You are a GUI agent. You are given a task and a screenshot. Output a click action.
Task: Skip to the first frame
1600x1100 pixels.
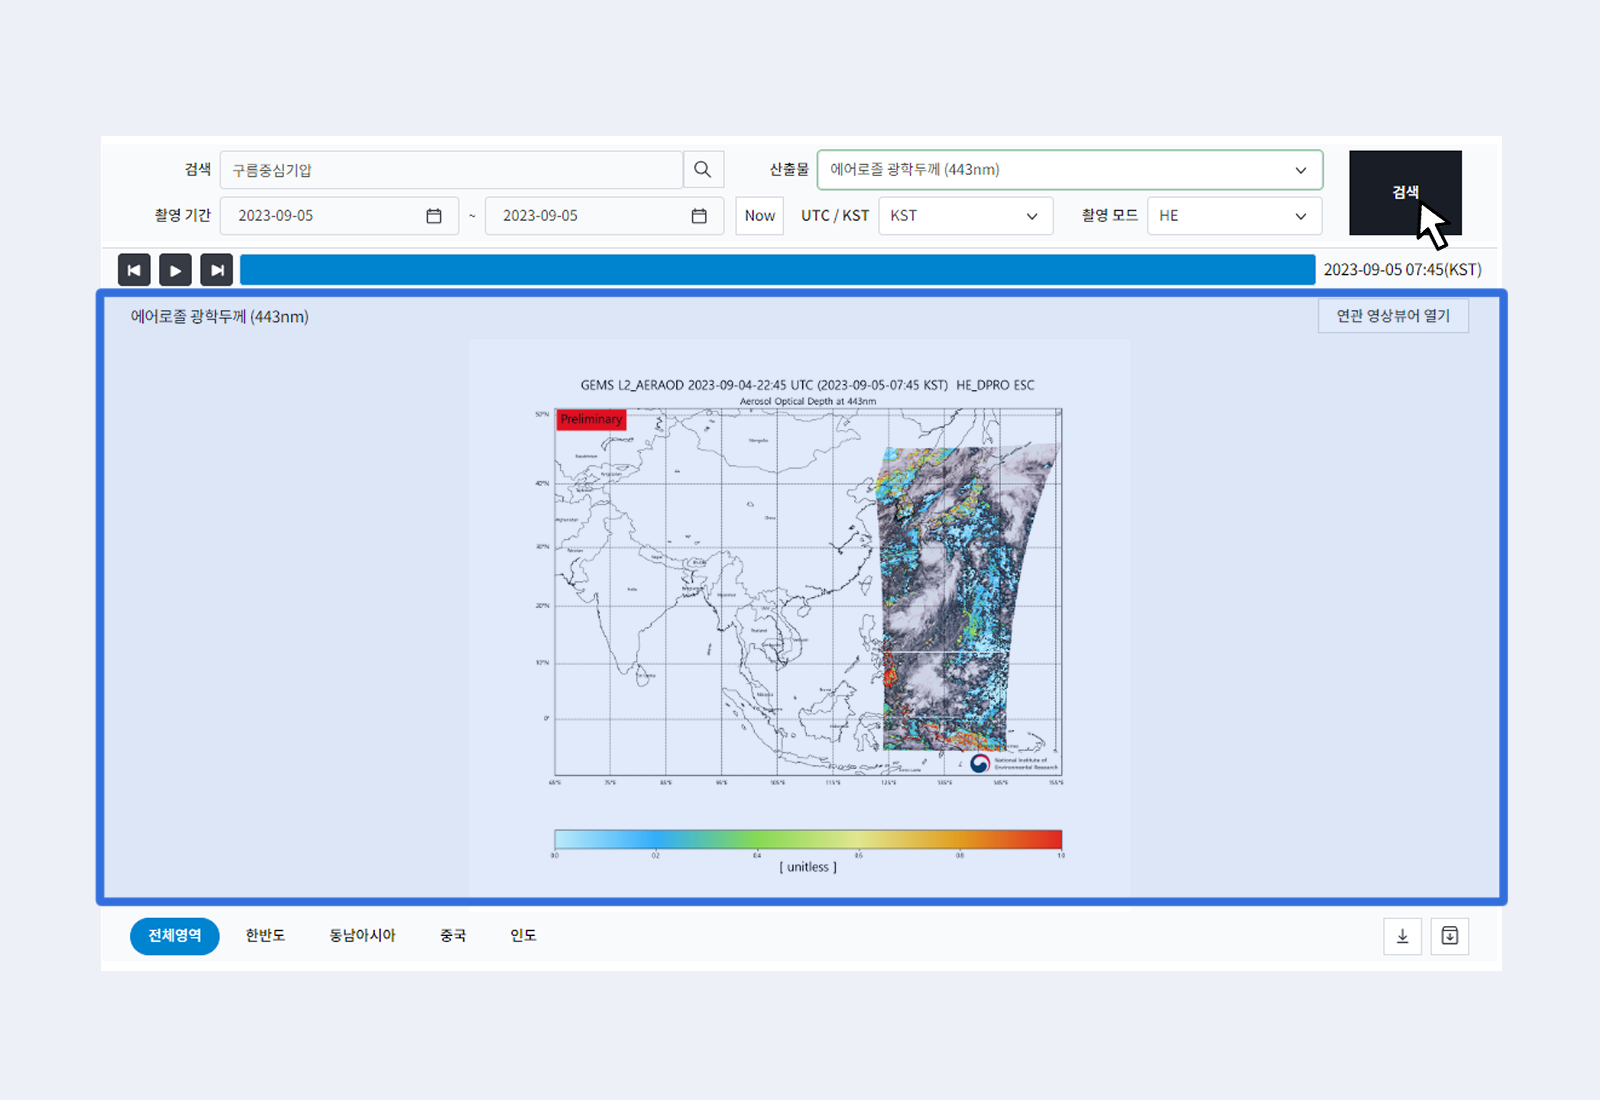click(x=134, y=270)
